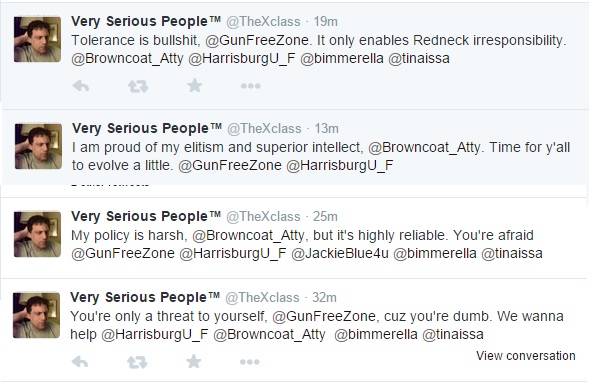Reply to the 32m tweet at bottom
Image resolution: width=602 pixels, height=387 pixels.
click(80, 362)
